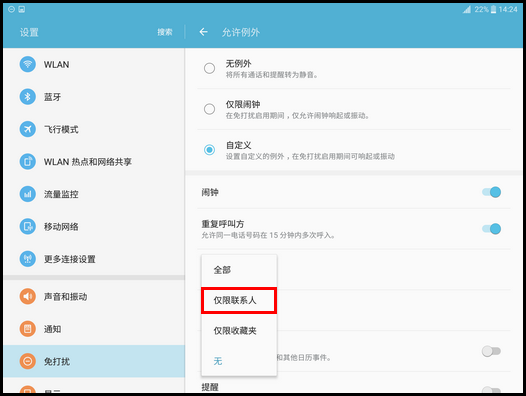Tap the WLAN wifi icon
This screenshot has height=396, width=526.
(x=28, y=64)
